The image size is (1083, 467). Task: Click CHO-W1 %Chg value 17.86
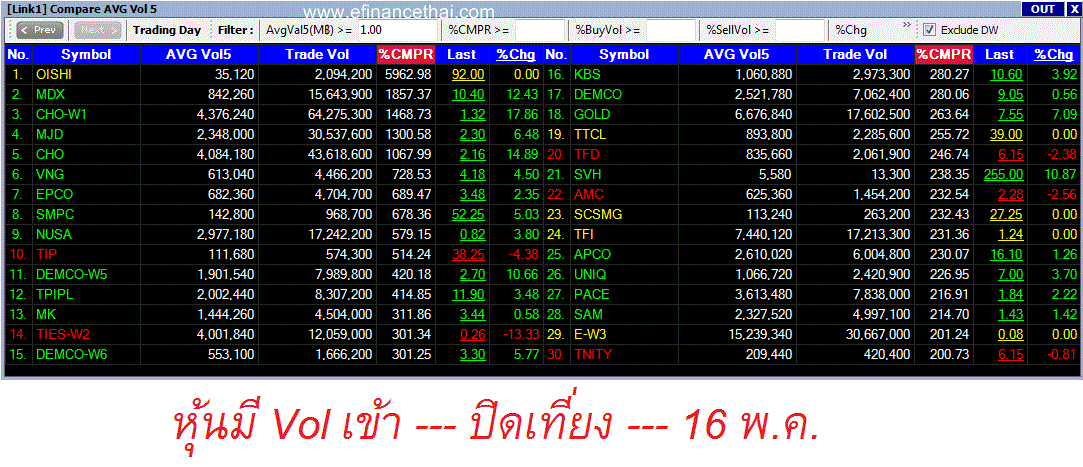pyautogui.click(x=522, y=115)
